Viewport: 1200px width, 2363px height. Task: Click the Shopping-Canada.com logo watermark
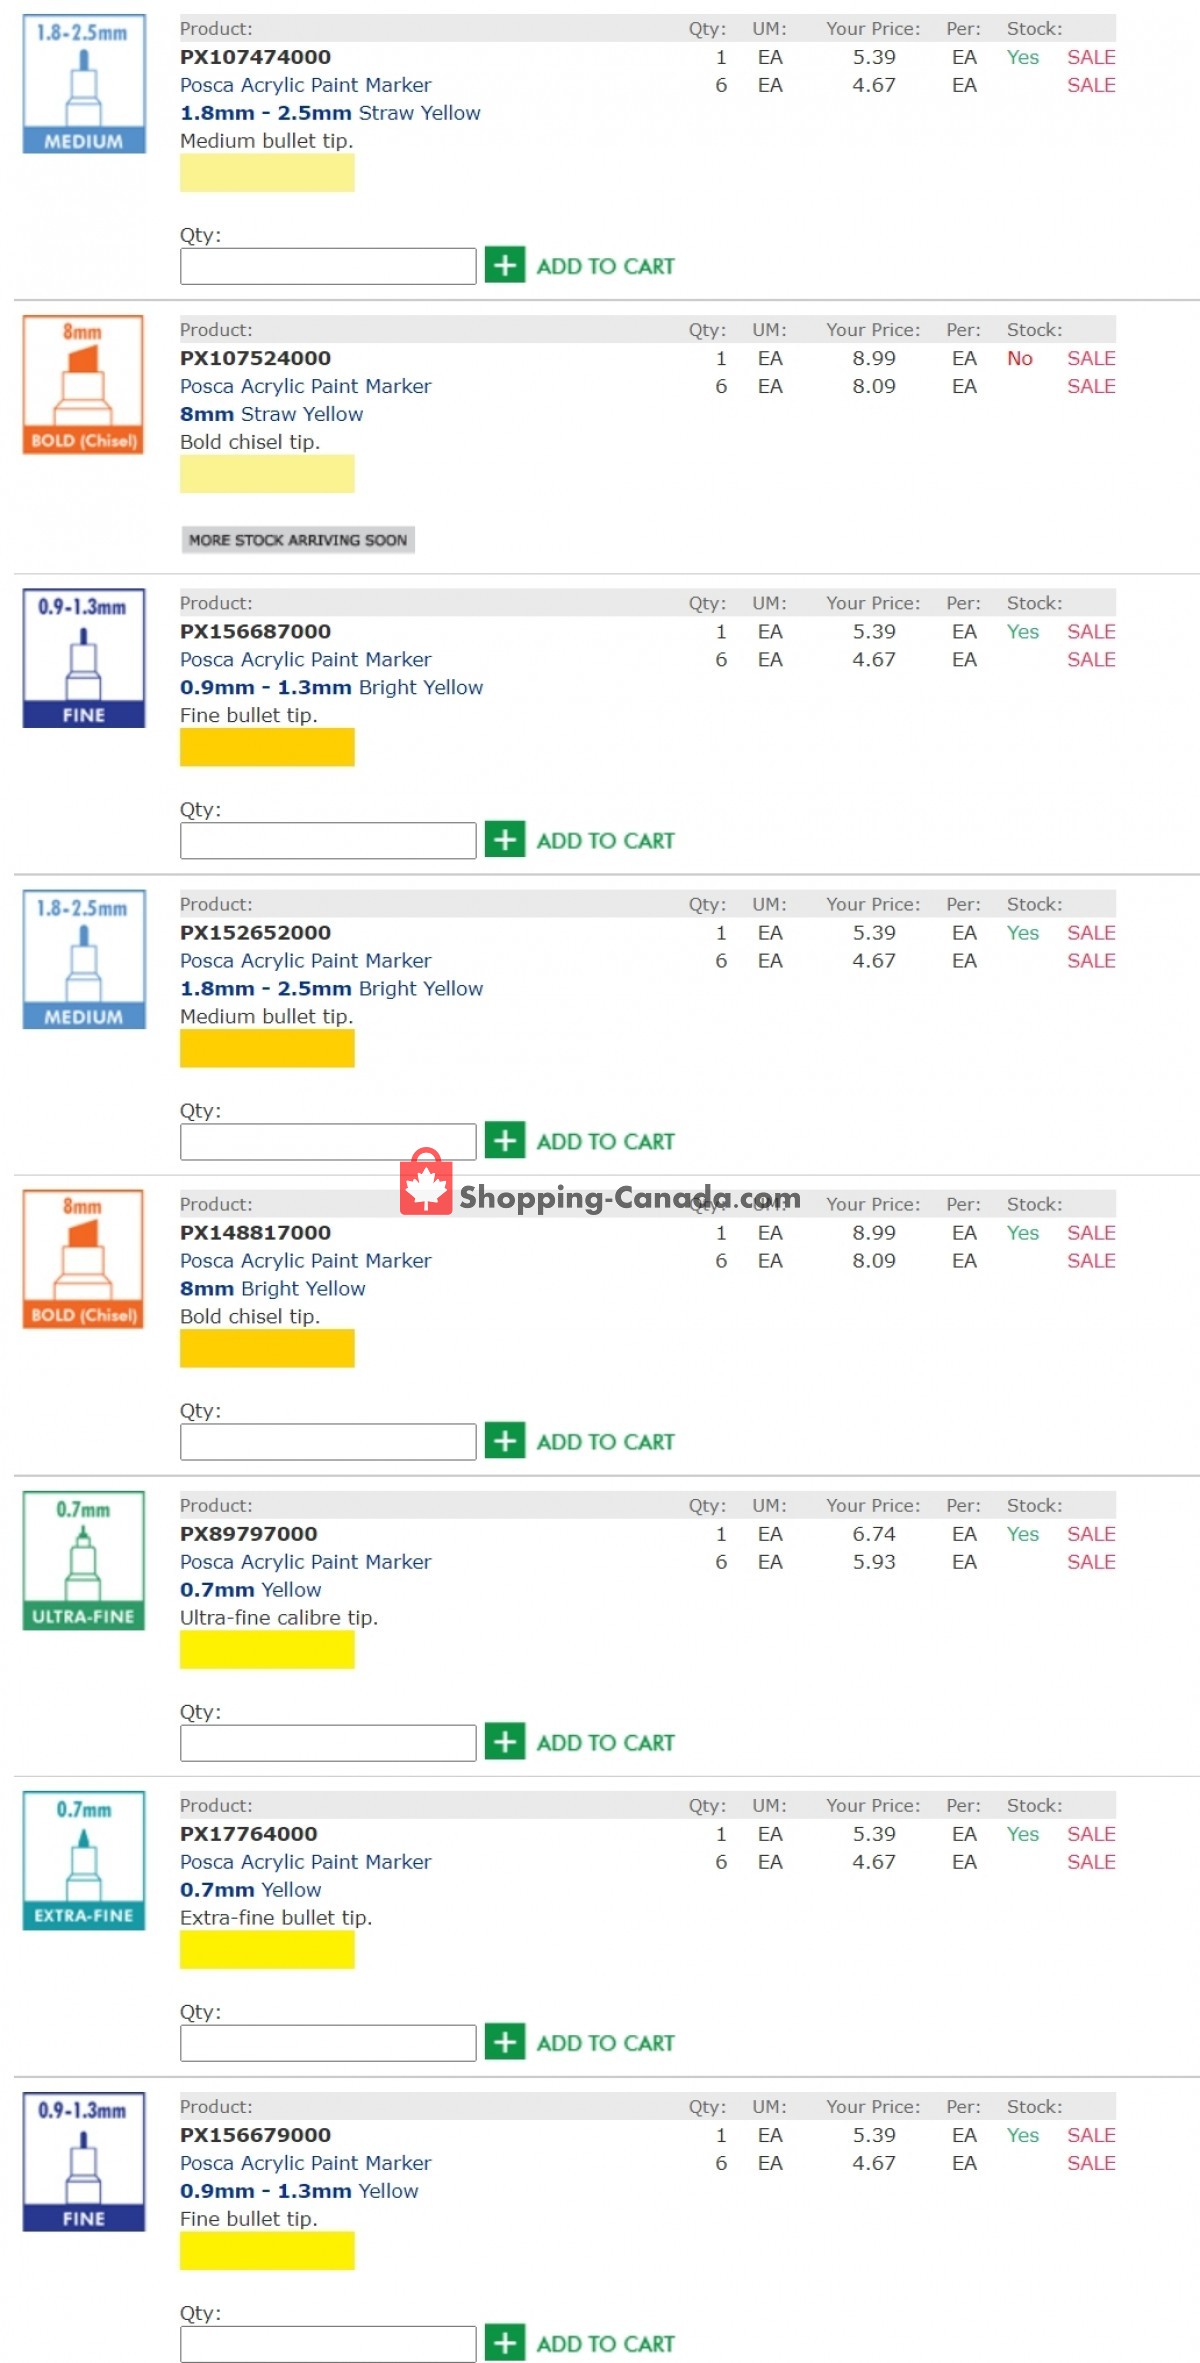pos(600,1183)
